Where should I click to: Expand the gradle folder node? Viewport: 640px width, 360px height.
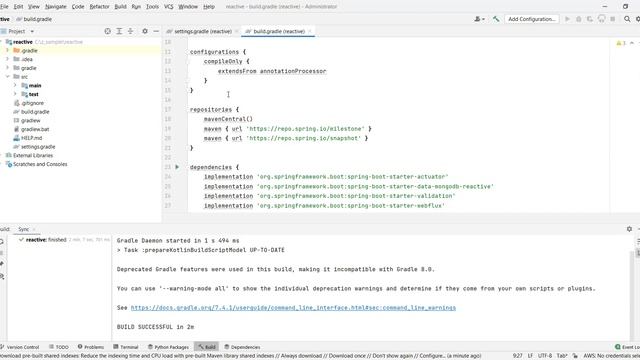(x=7, y=68)
